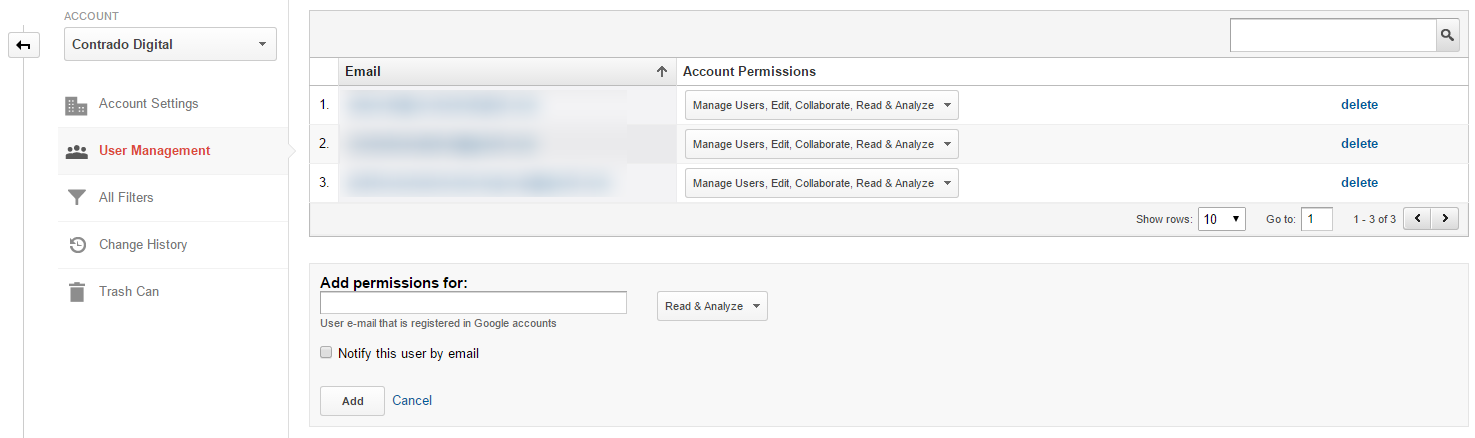Go to next page arrow
This screenshot has width=1475, height=438.
click(x=1445, y=219)
